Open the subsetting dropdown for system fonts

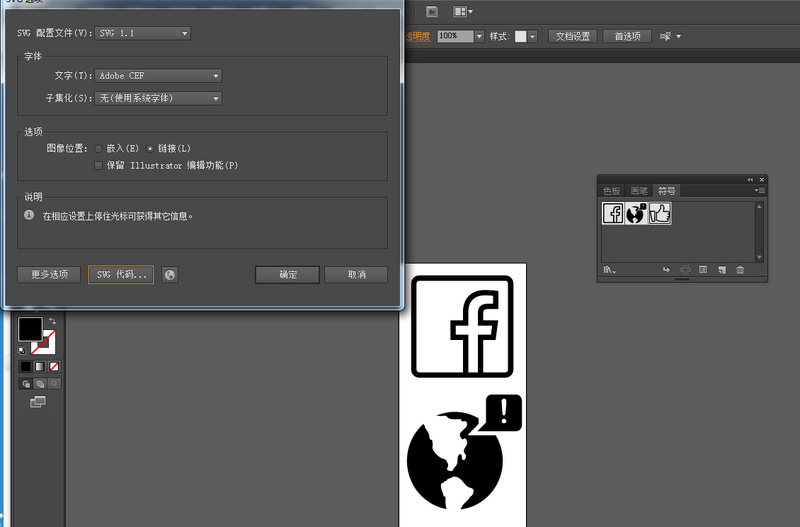pos(158,98)
